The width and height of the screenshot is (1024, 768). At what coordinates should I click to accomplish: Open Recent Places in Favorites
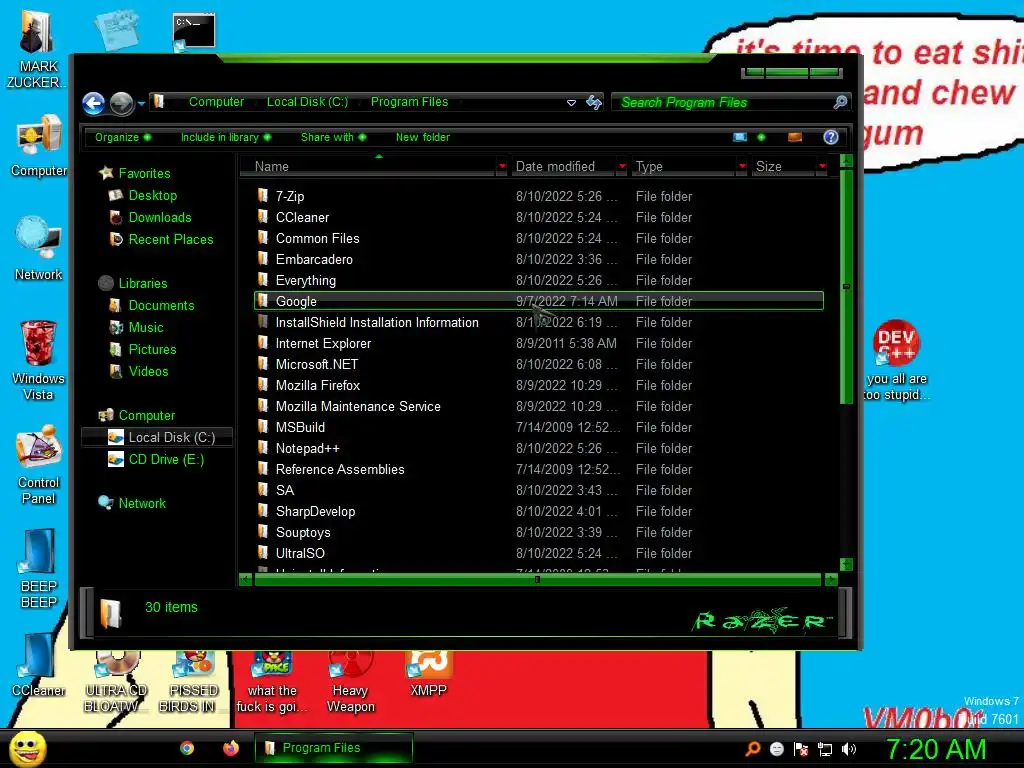pos(170,239)
